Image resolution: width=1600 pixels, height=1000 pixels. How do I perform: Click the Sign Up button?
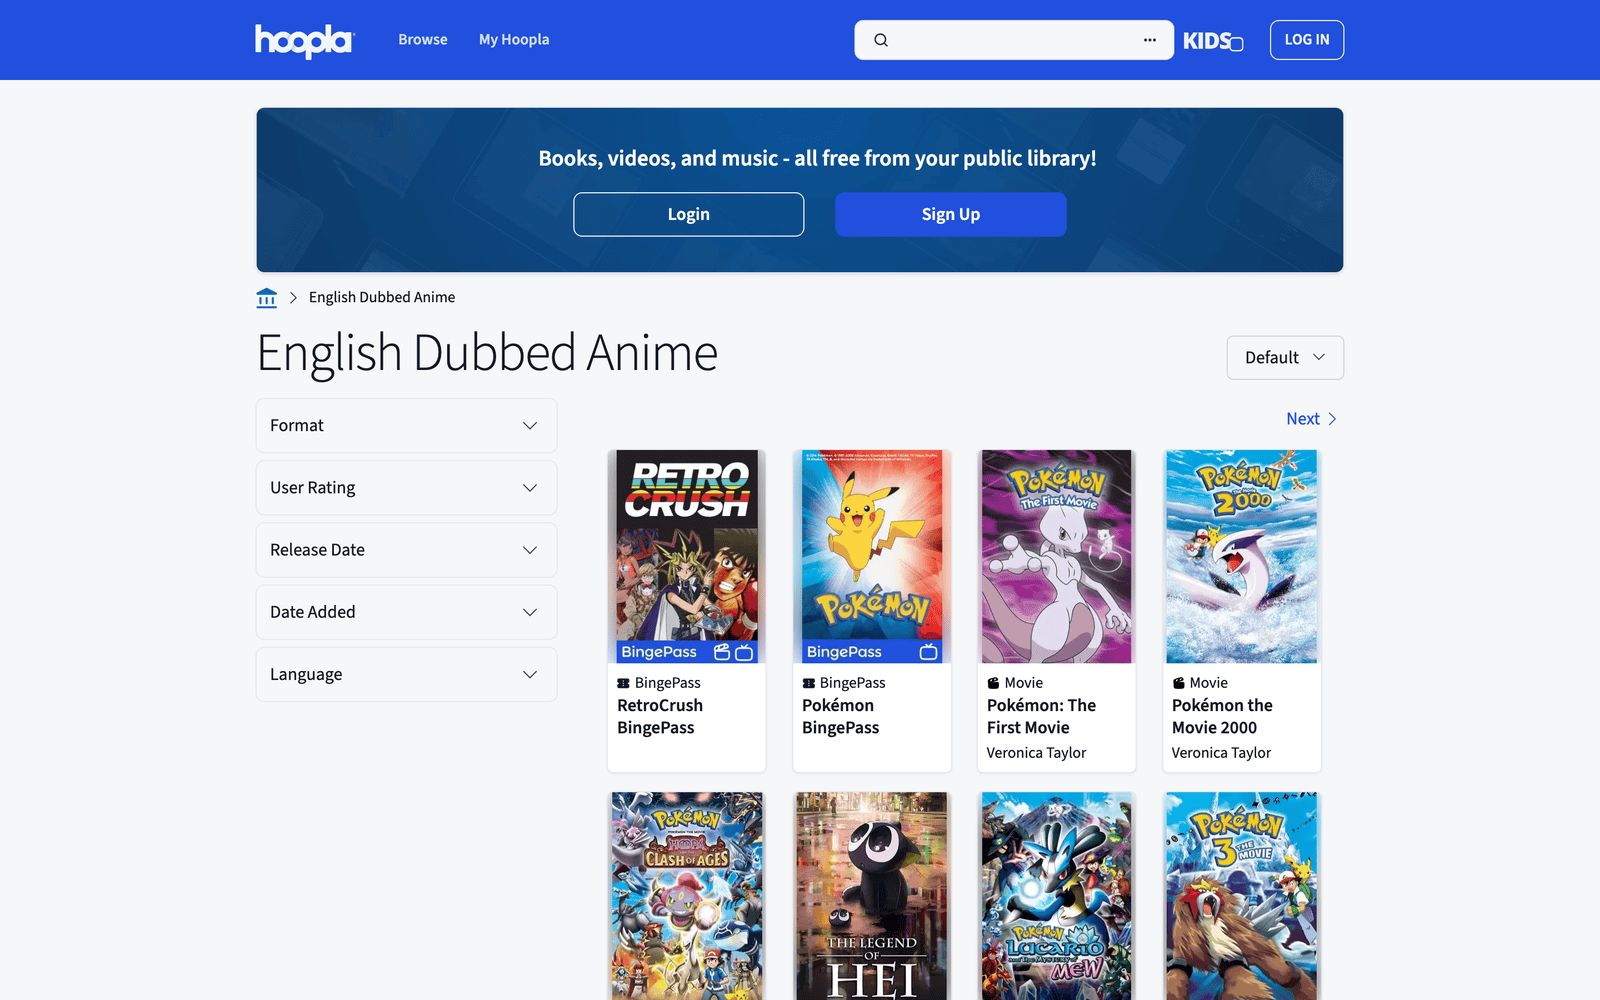(x=951, y=214)
